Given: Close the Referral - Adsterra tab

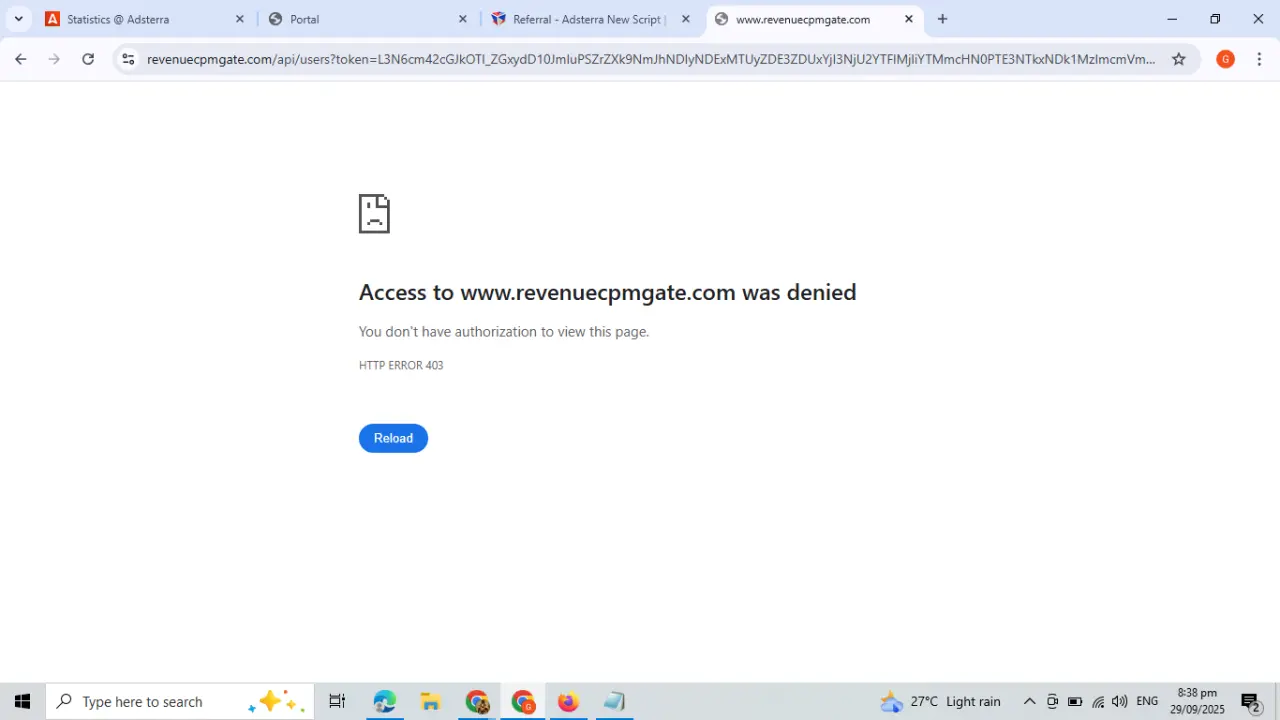Looking at the screenshot, I should tap(686, 19).
